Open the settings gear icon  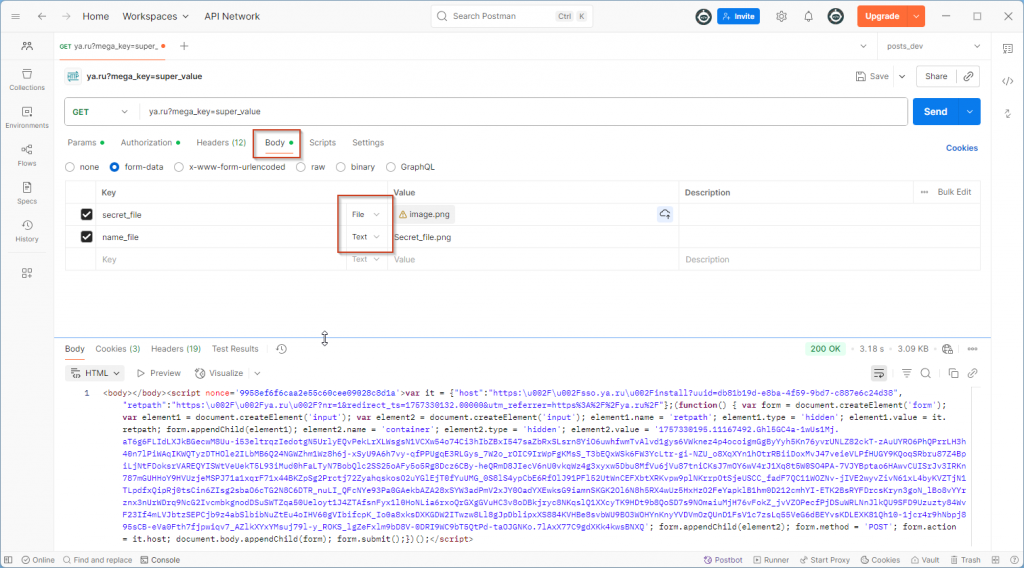(781, 16)
